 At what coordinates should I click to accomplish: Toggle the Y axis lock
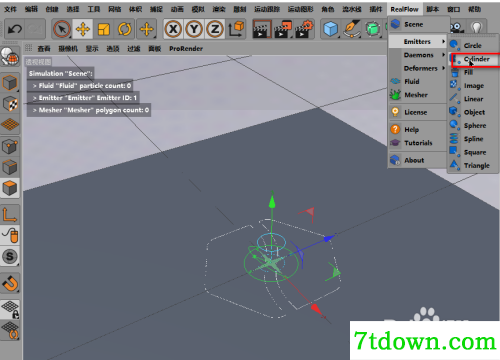pyautogui.click(x=194, y=29)
